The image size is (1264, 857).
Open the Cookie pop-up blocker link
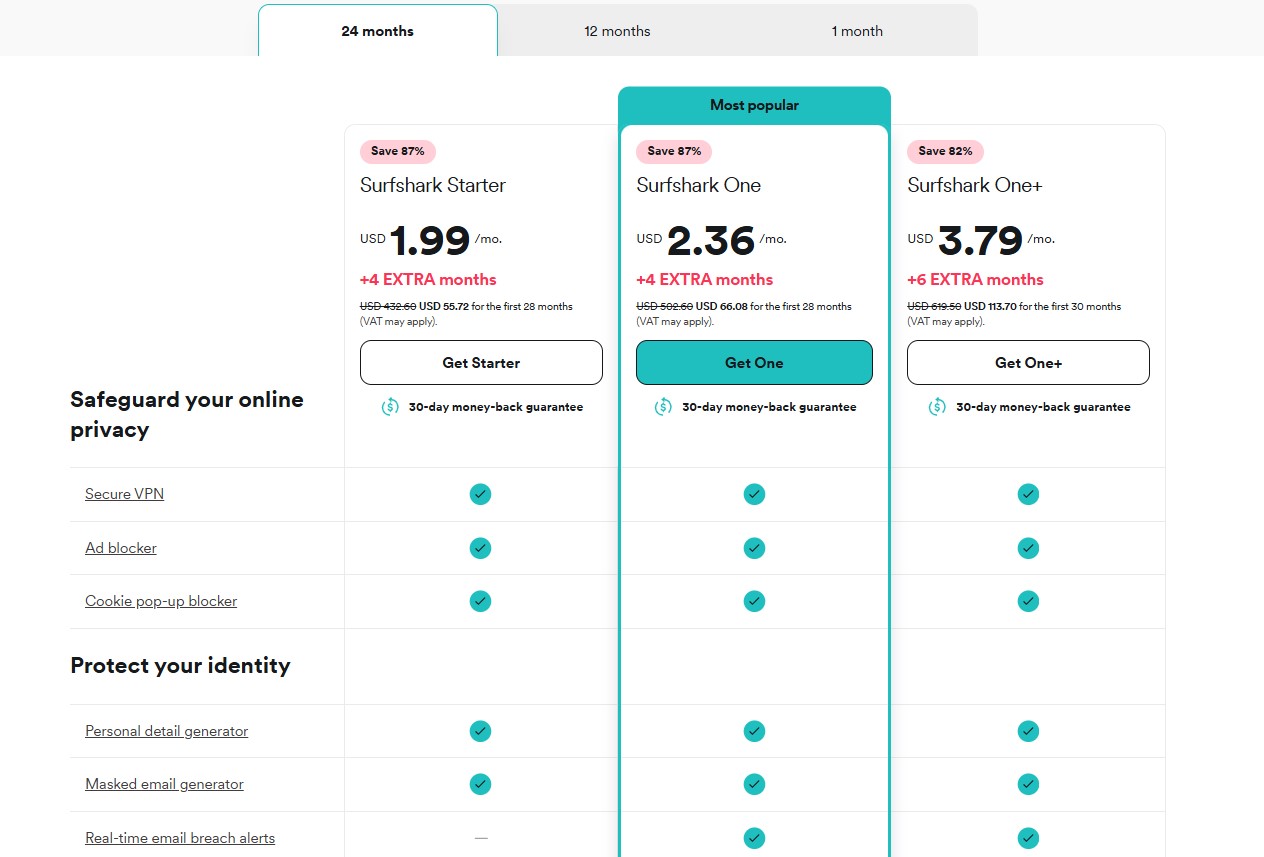point(161,601)
